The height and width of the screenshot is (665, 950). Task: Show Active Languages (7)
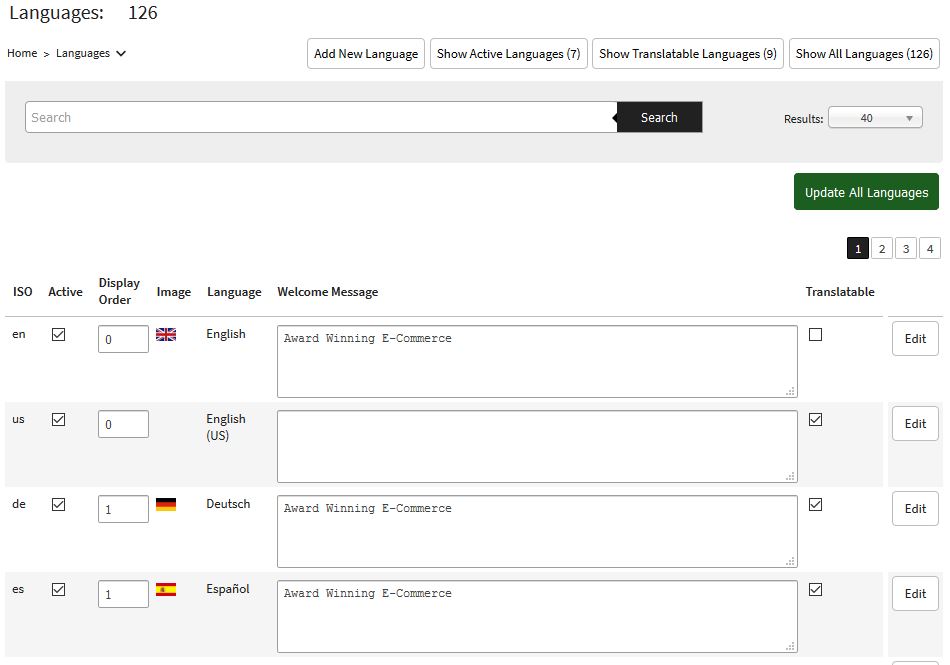pos(509,54)
